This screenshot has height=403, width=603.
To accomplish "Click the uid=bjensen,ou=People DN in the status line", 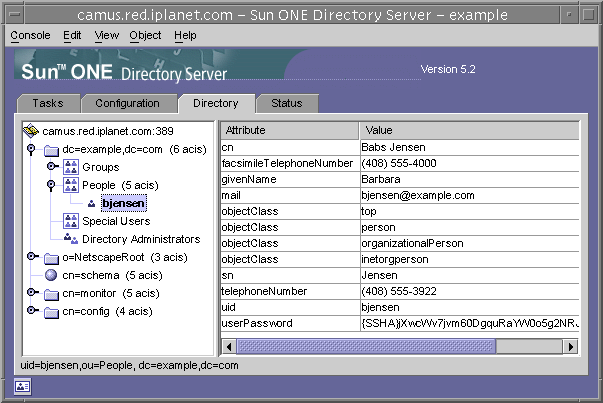I will pyautogui.click(x=129, y=365).
